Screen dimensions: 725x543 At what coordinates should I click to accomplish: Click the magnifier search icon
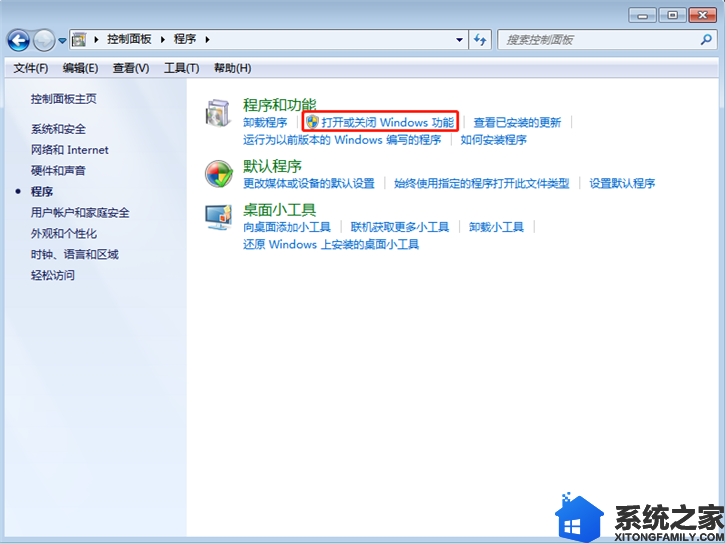pyautogui.click(x=706, y=40)
